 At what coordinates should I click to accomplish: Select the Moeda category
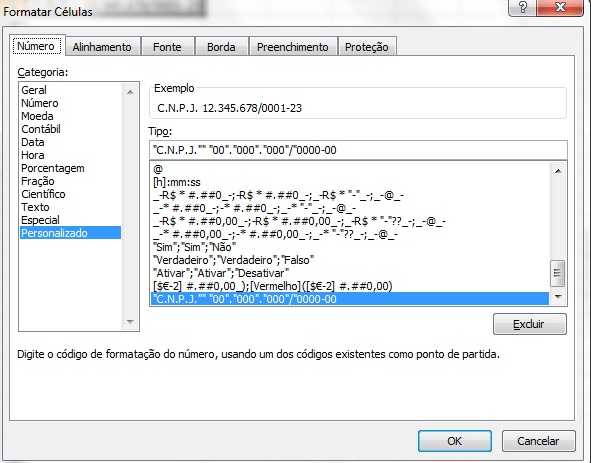pos(37,116)
